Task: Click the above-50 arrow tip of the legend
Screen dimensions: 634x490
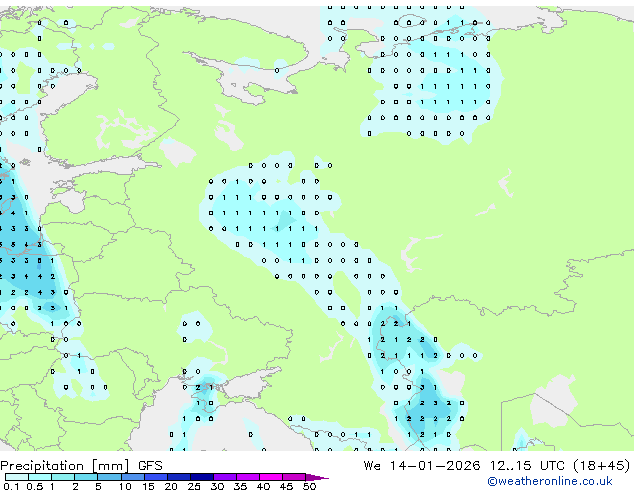Action: click(317, 477)
